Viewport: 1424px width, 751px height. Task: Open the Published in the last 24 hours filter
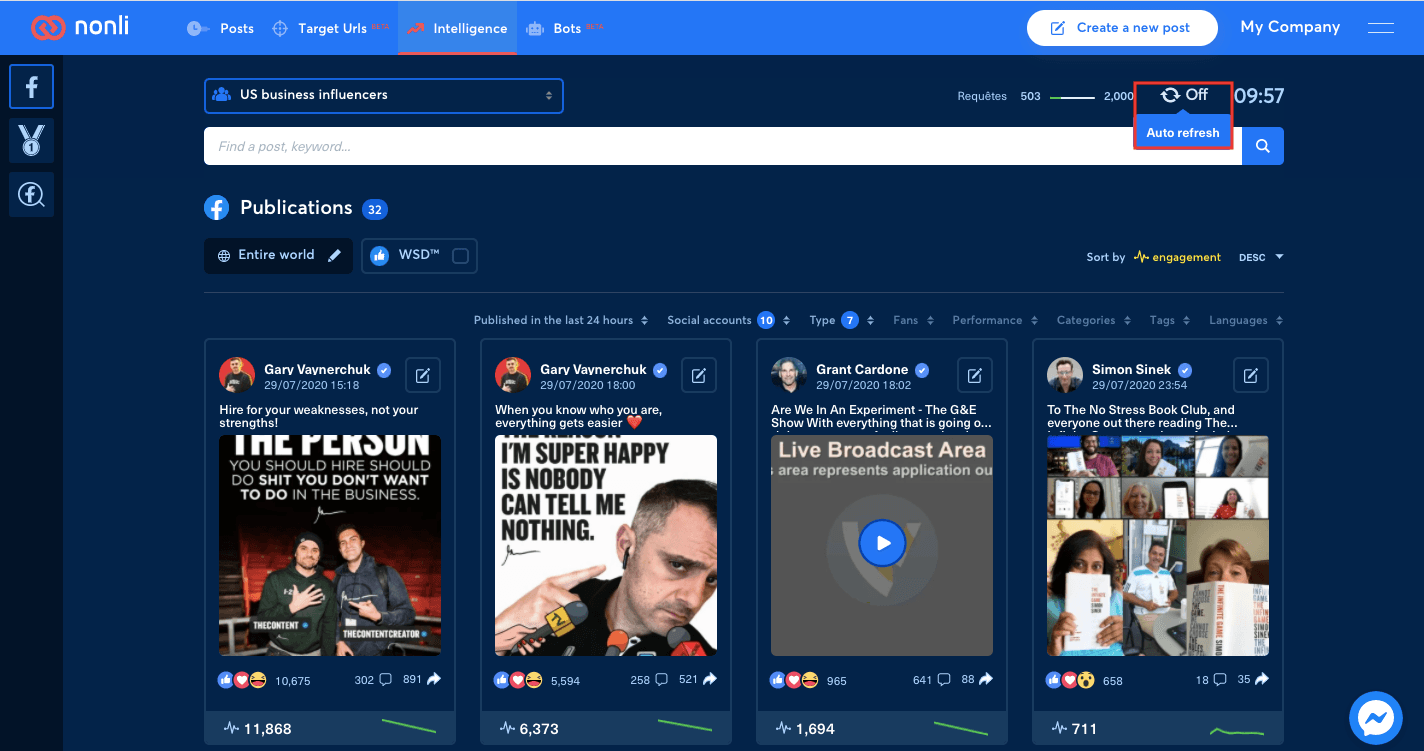(560, 320)
